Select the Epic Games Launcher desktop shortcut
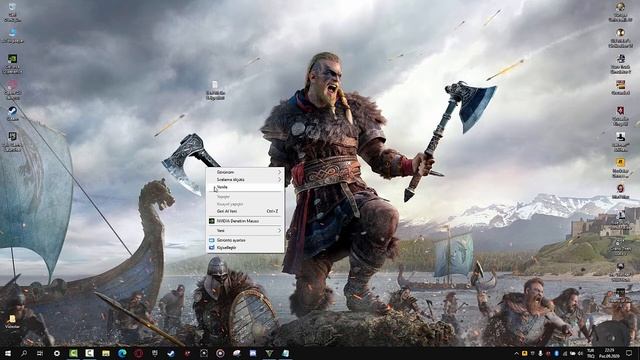Screen dimensions: 640x360 point(12,141)
